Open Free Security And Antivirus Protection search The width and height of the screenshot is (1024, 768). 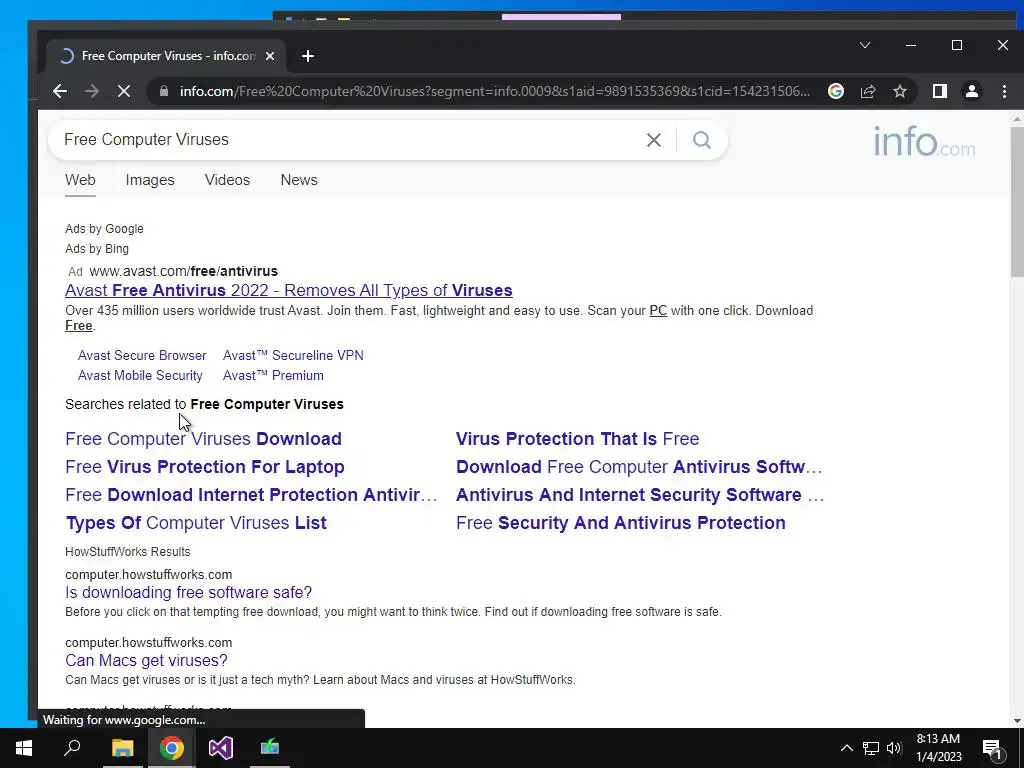point(620,523)
